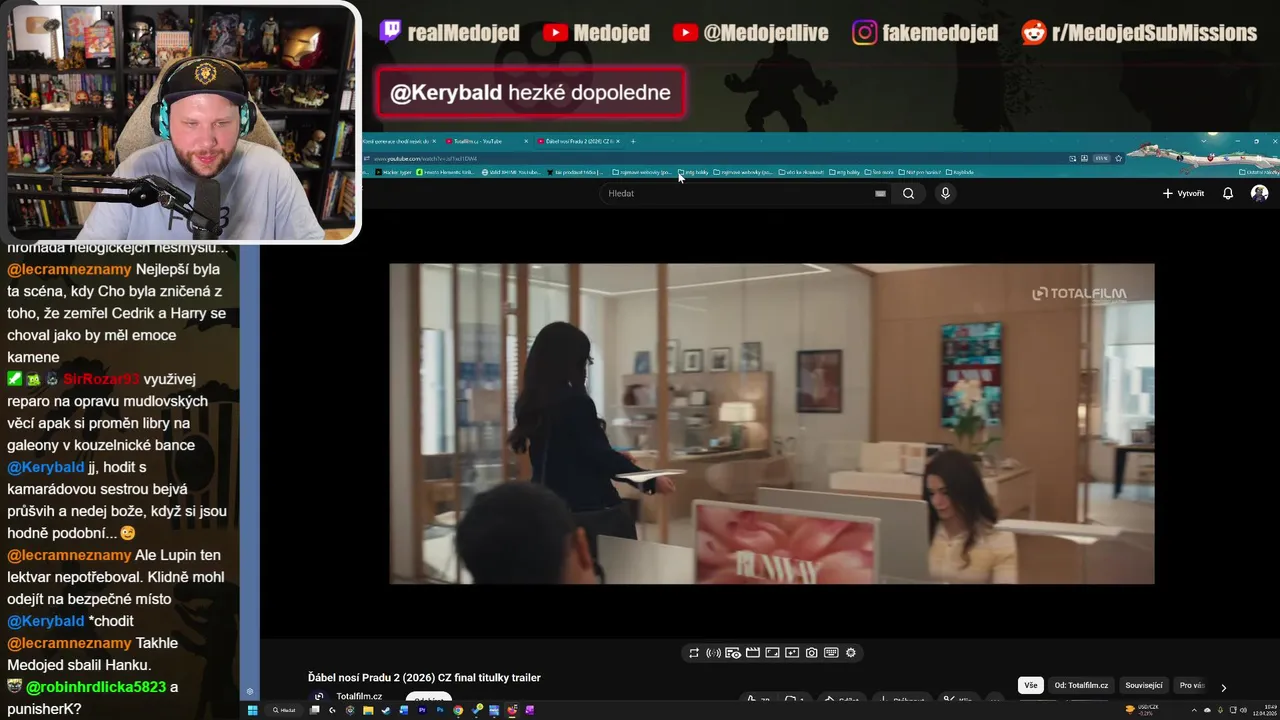Open Task View on the taskbar

pyautogui.click(x=314, y=710)
